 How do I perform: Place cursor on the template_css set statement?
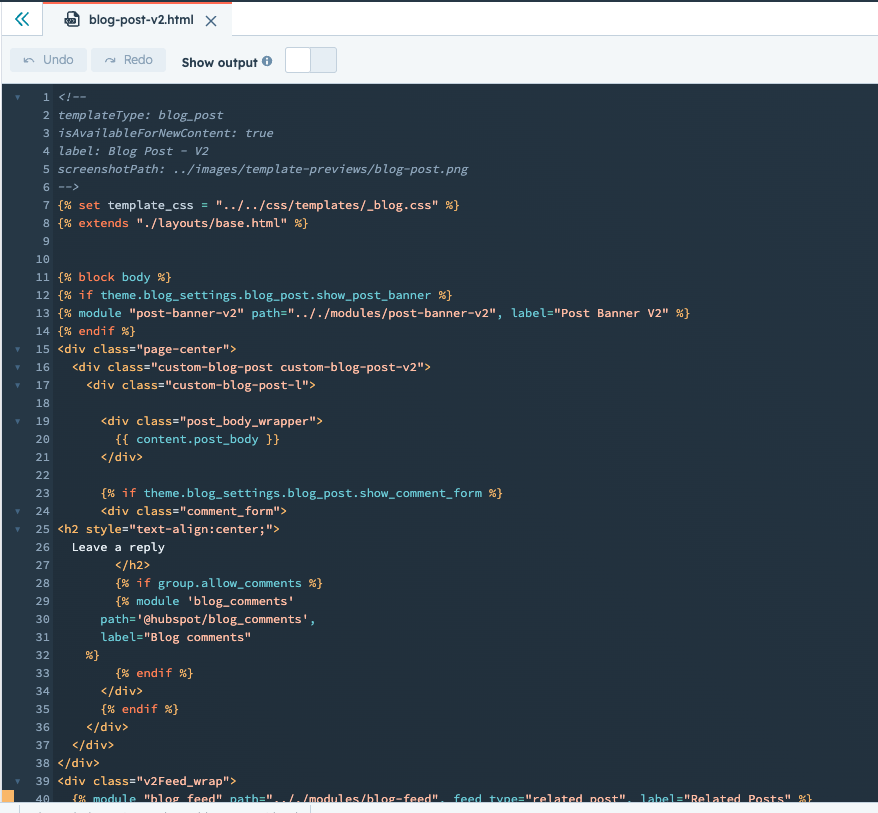tap(258, 205)
